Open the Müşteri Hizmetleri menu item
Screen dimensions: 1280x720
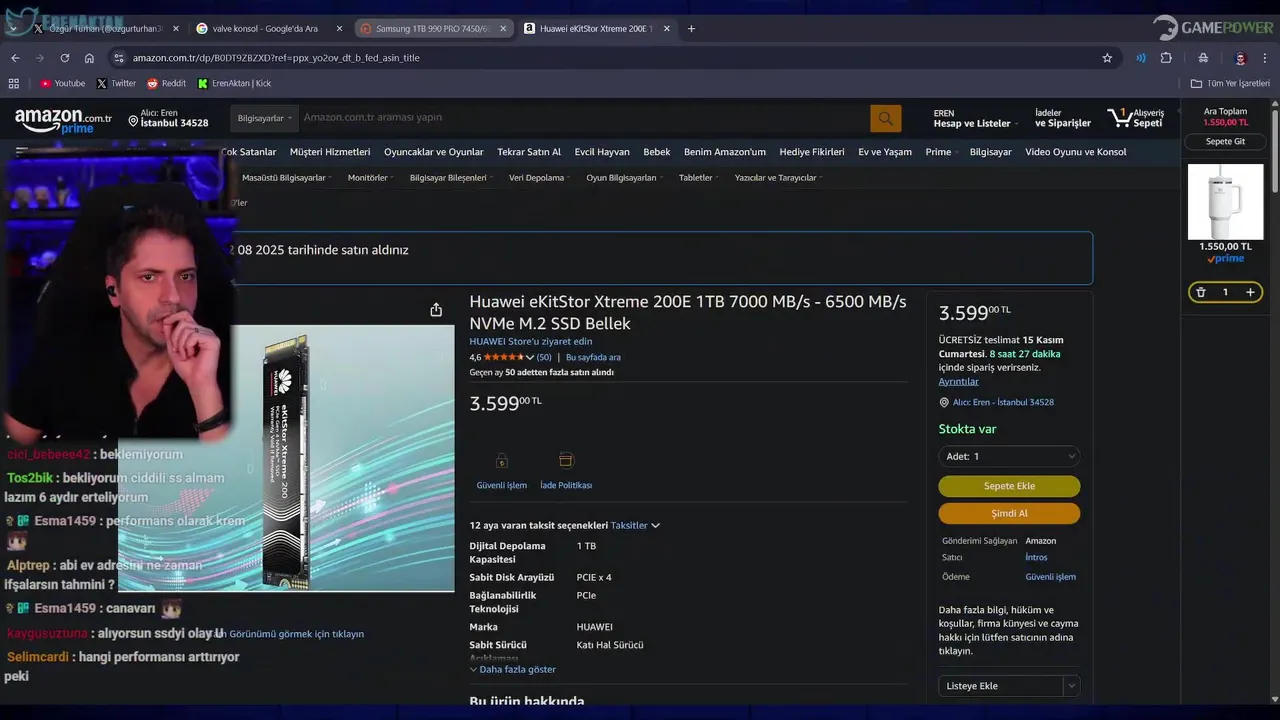[330, 152]
